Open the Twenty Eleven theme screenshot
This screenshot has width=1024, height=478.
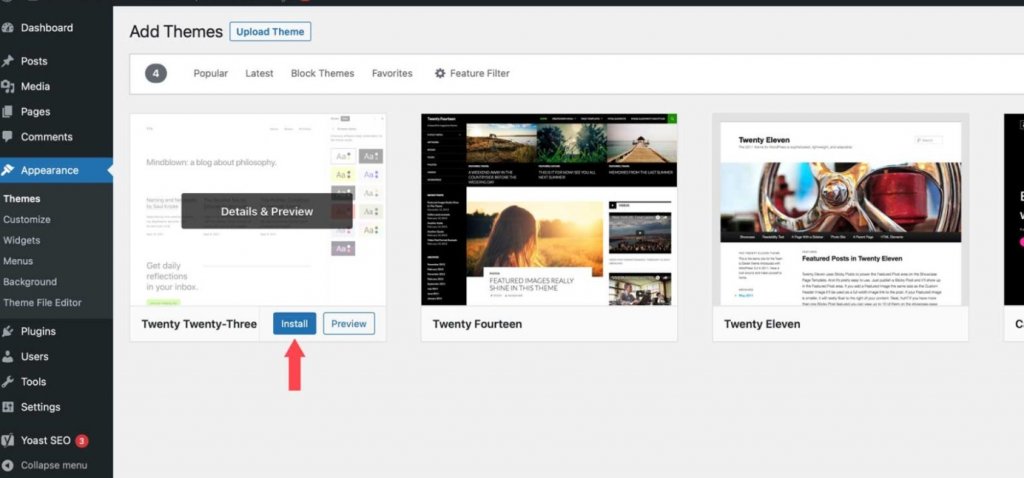[x=840, y=210]
